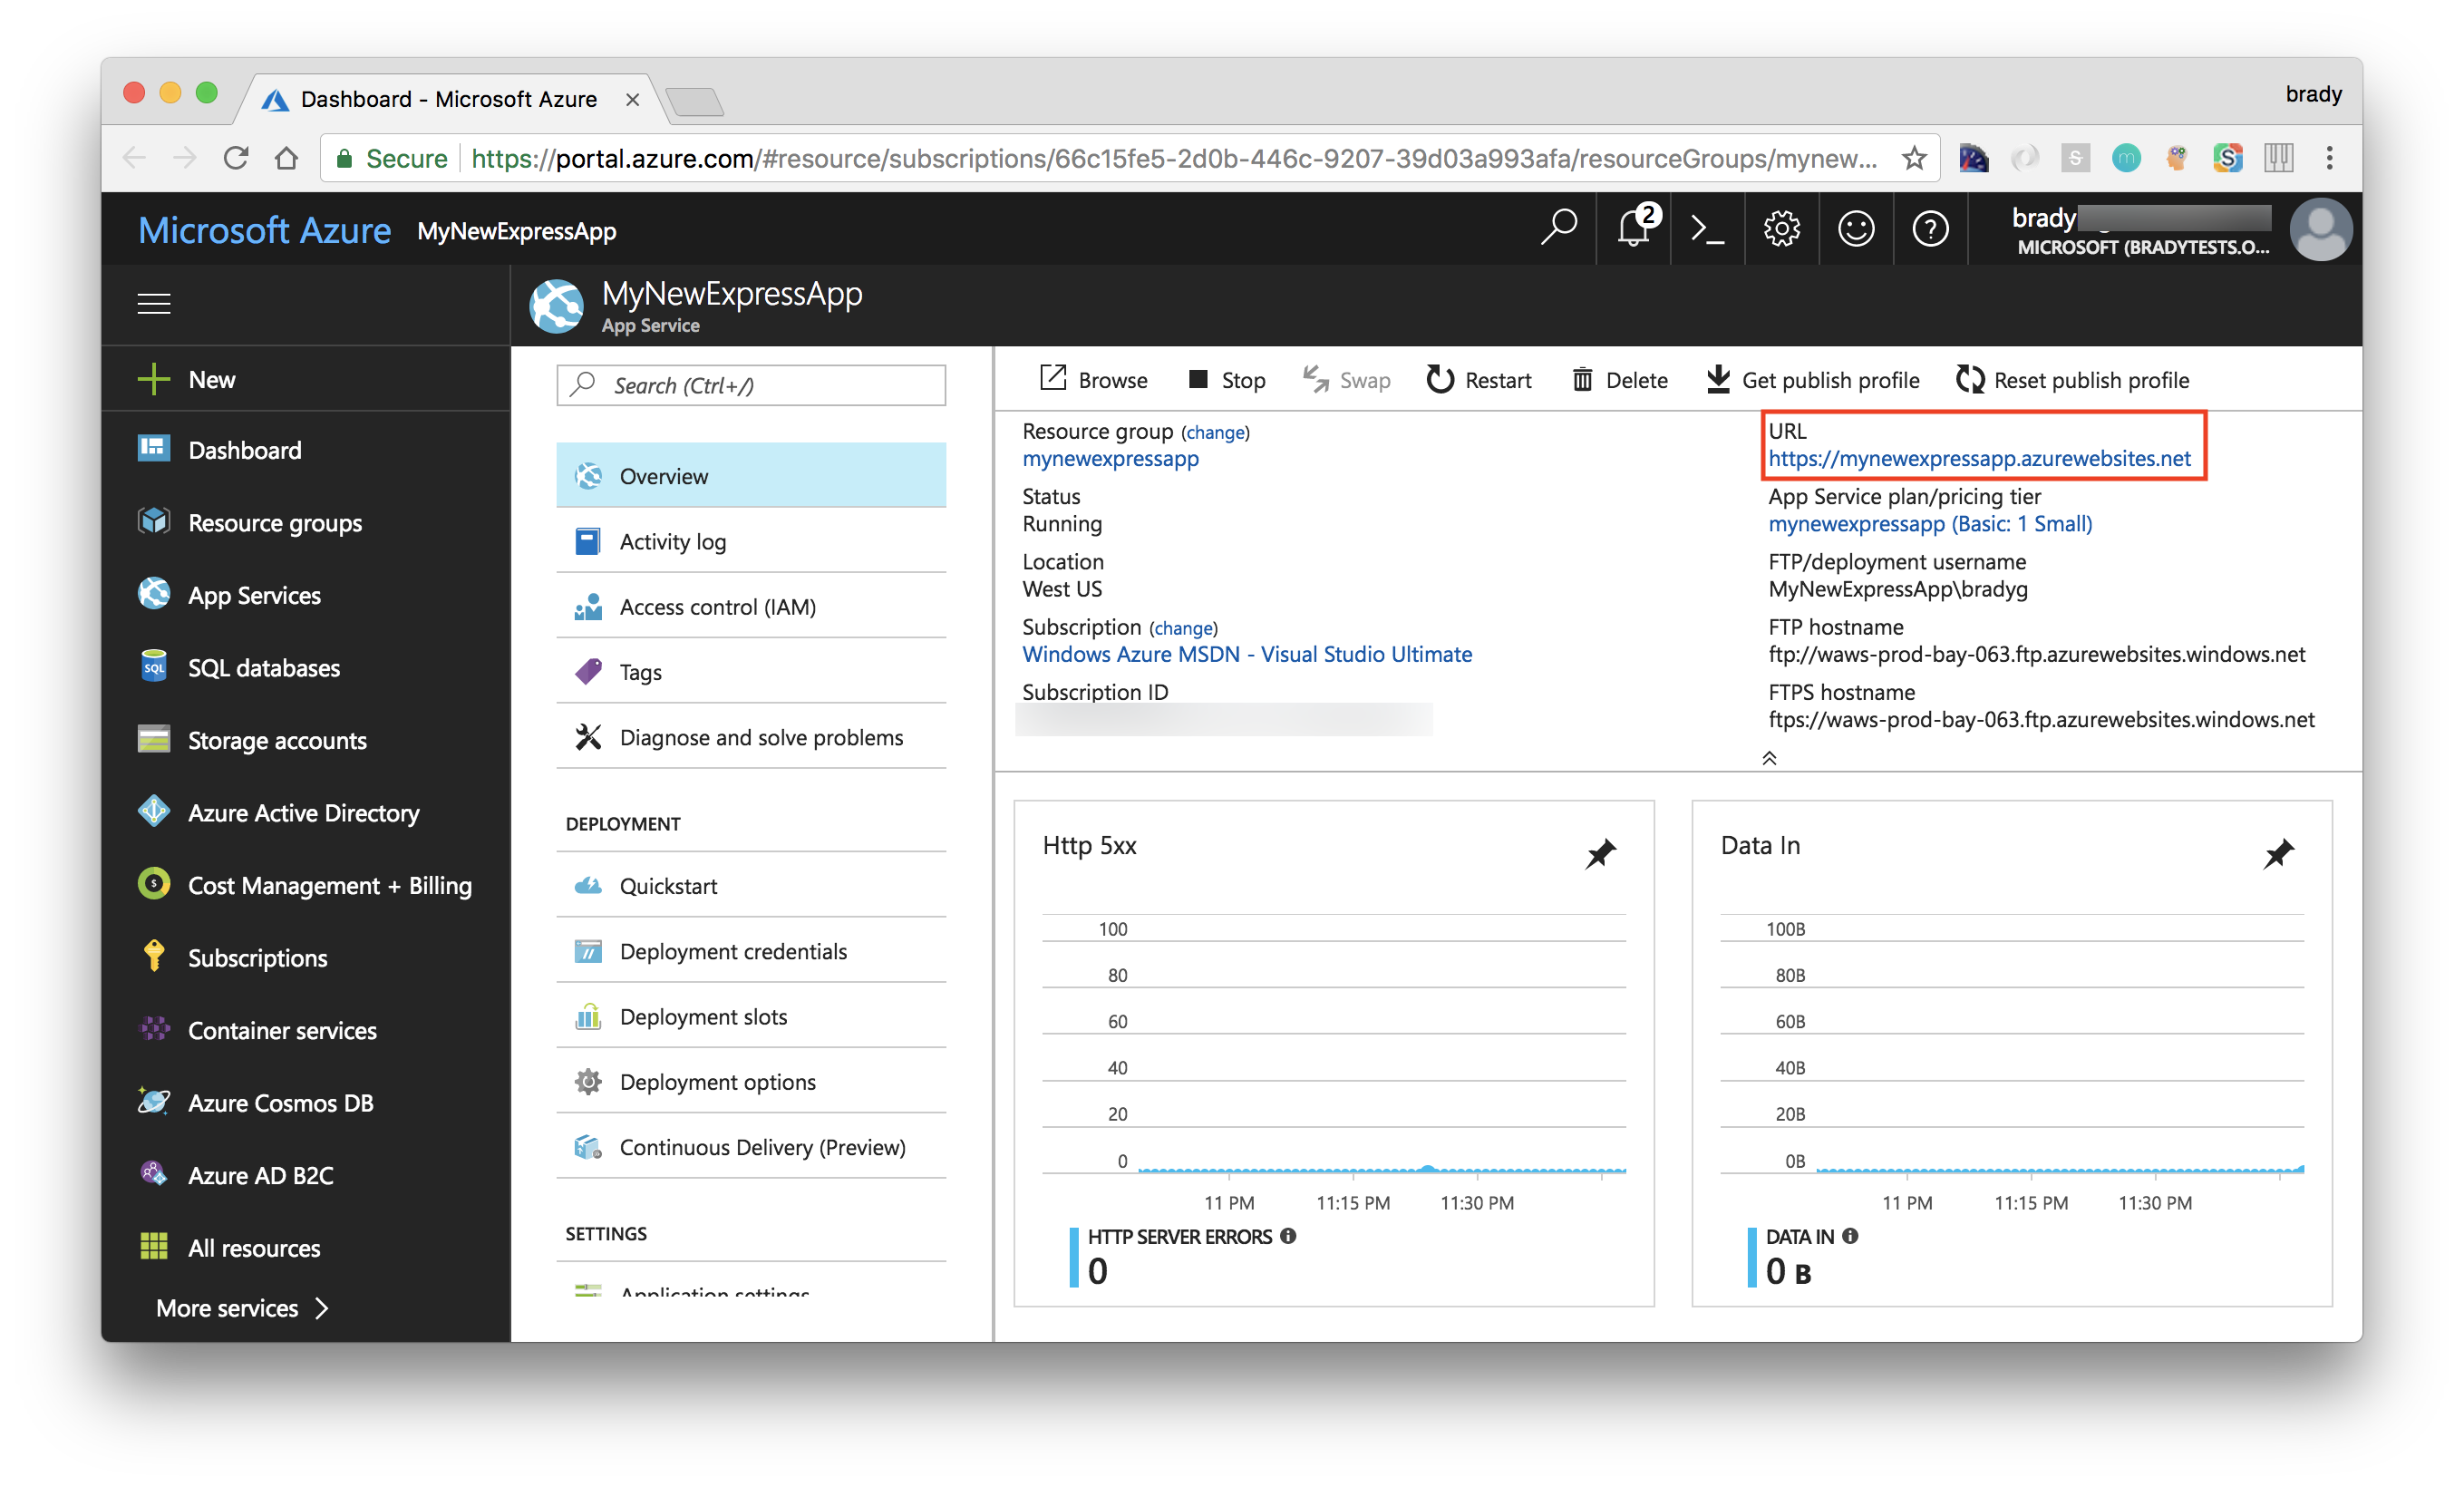The height and width of the screenshot is (1487, 2464).
Task: Go to Chrome home page button
Action: (287, 158)
